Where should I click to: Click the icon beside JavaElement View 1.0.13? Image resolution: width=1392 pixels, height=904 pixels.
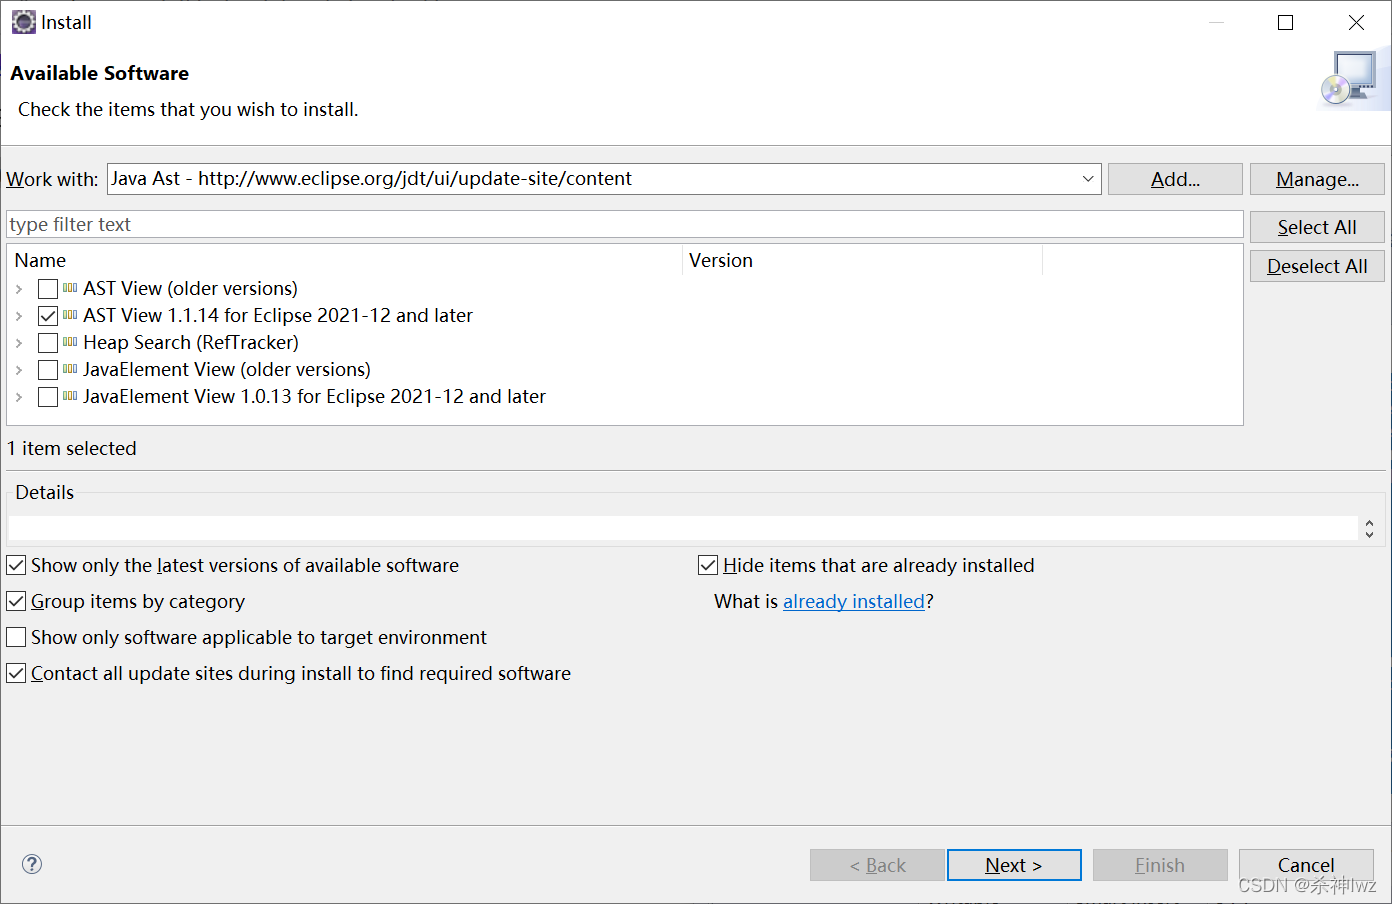[x=68, y=396]
